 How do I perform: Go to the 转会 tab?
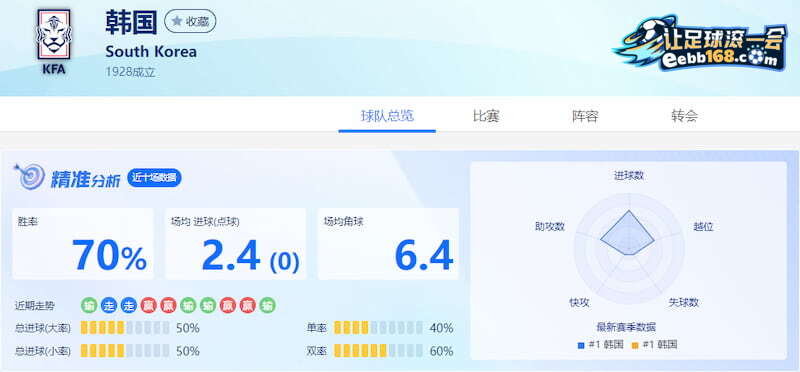pos(684,116)
